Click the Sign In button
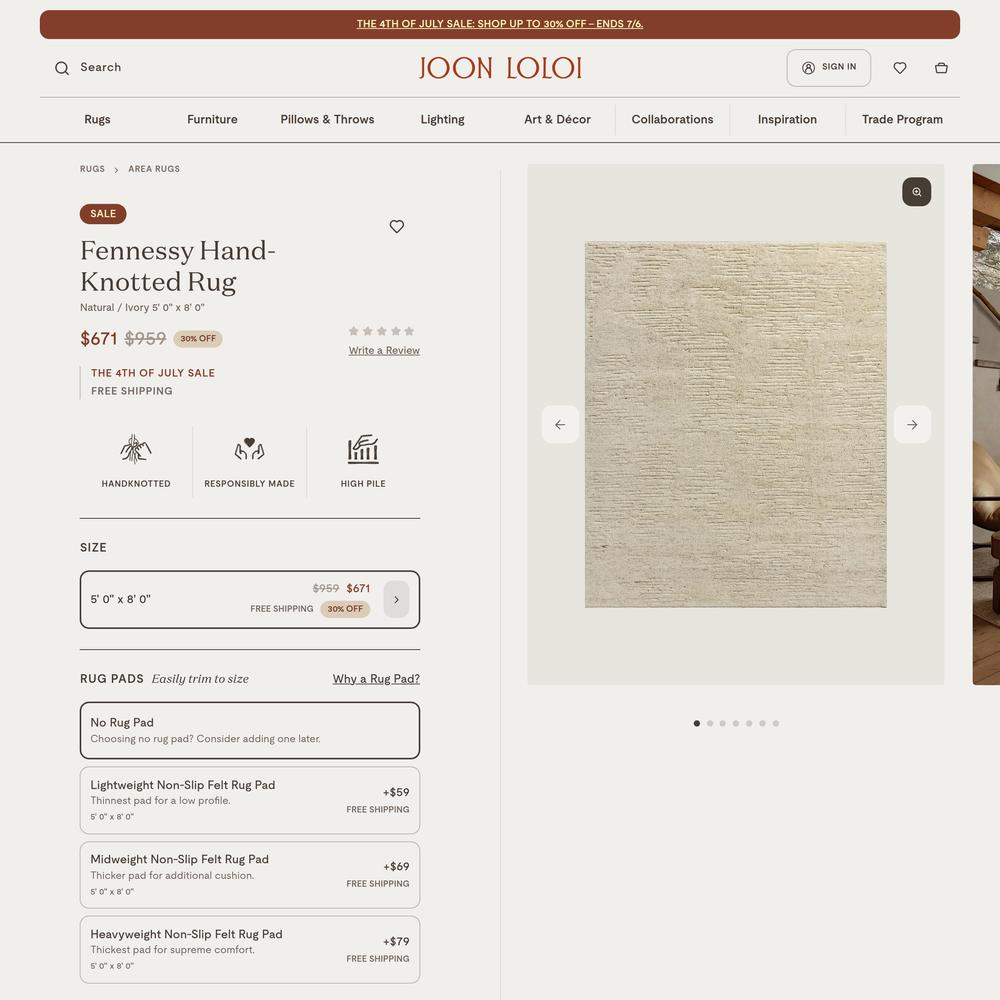The width and height of the screenshot is (1000, 1000). pos(828,68)
